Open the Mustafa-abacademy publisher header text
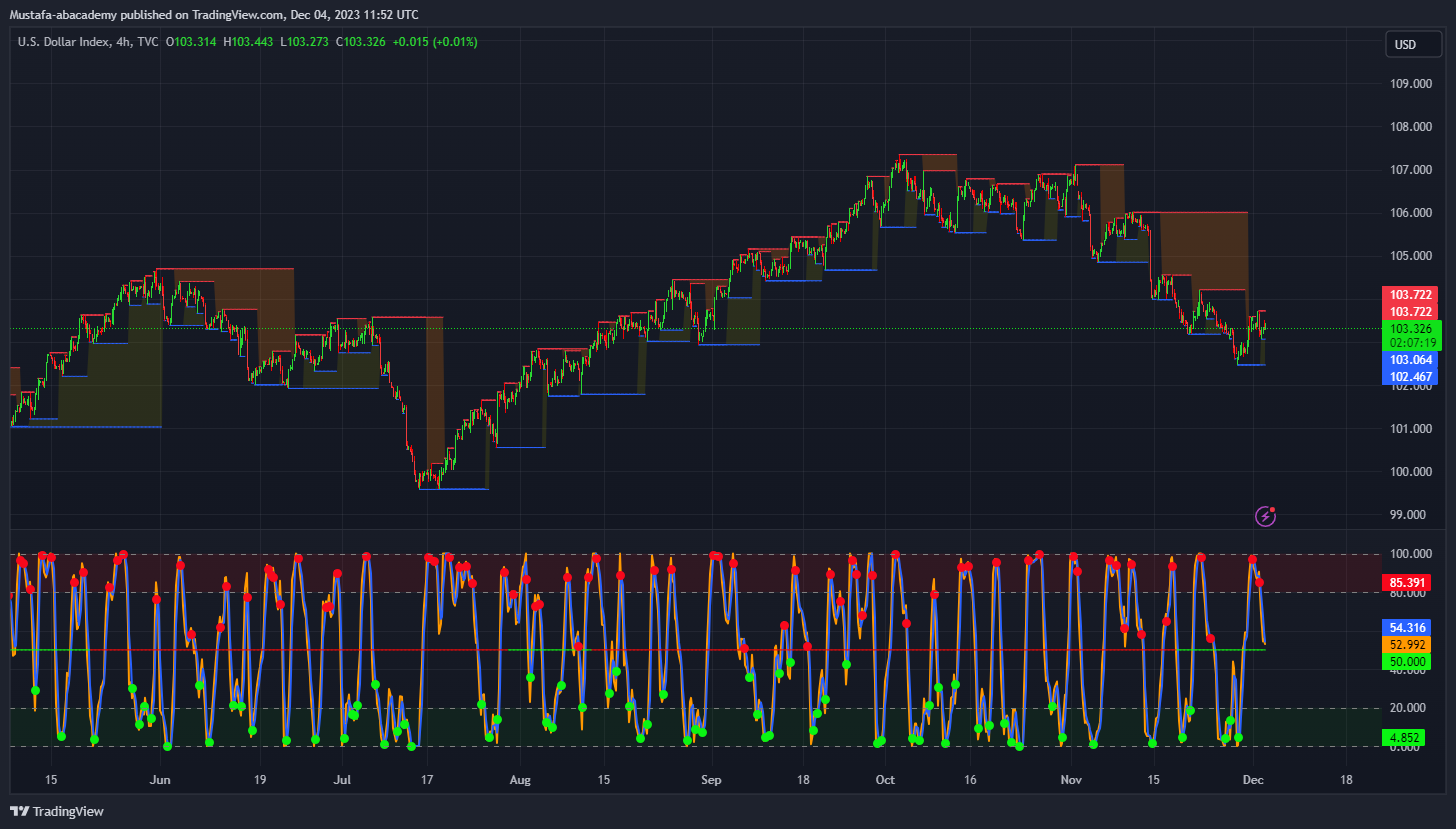 212,15
